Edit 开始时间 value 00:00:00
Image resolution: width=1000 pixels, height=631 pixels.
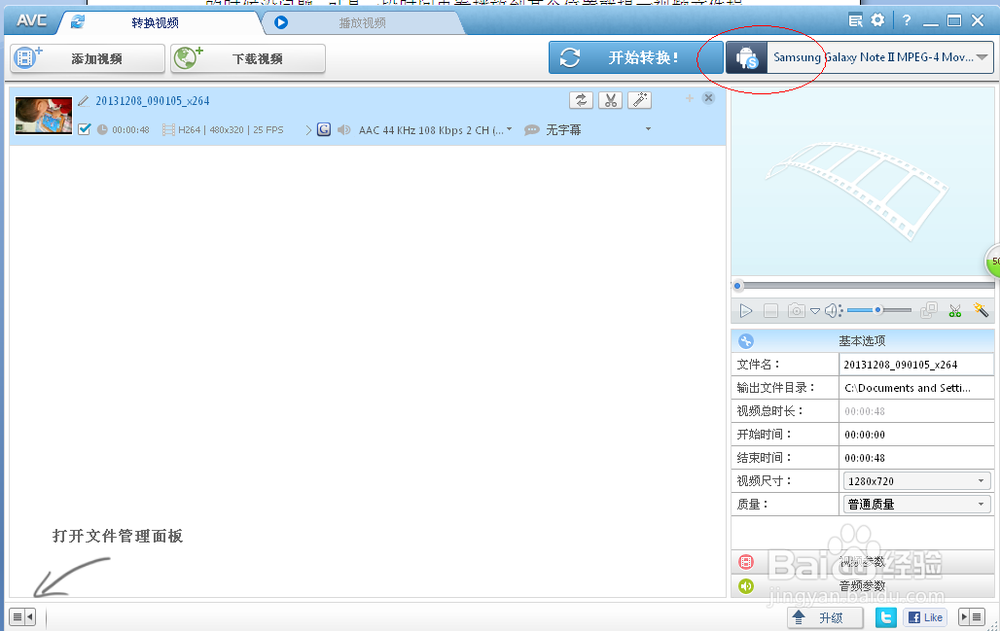tap(916, 434)
